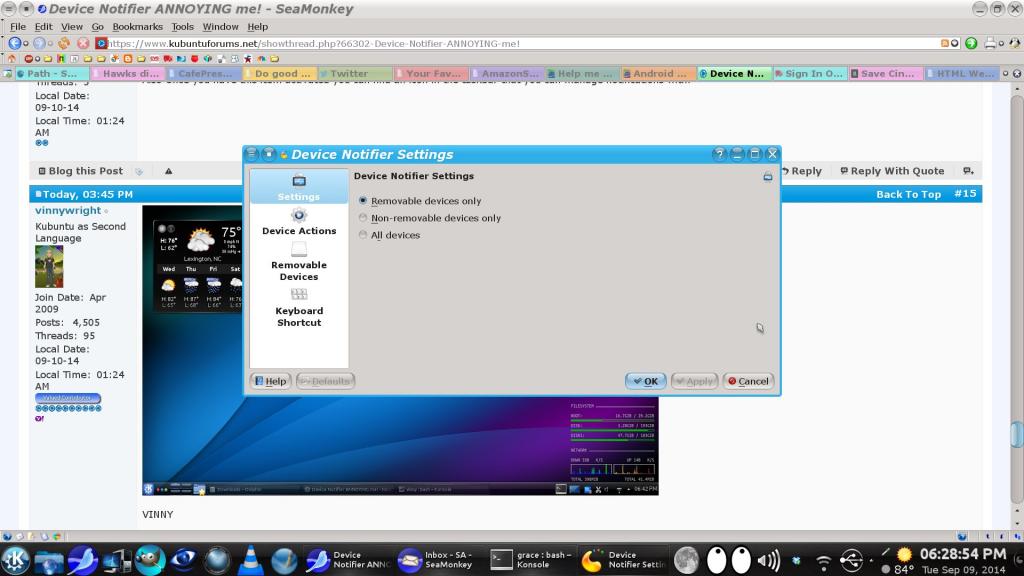Image resolution: width=1024 pixels, height=576 pixels.
Task: Open the Device Actions settings page
Action: [299, 222]
